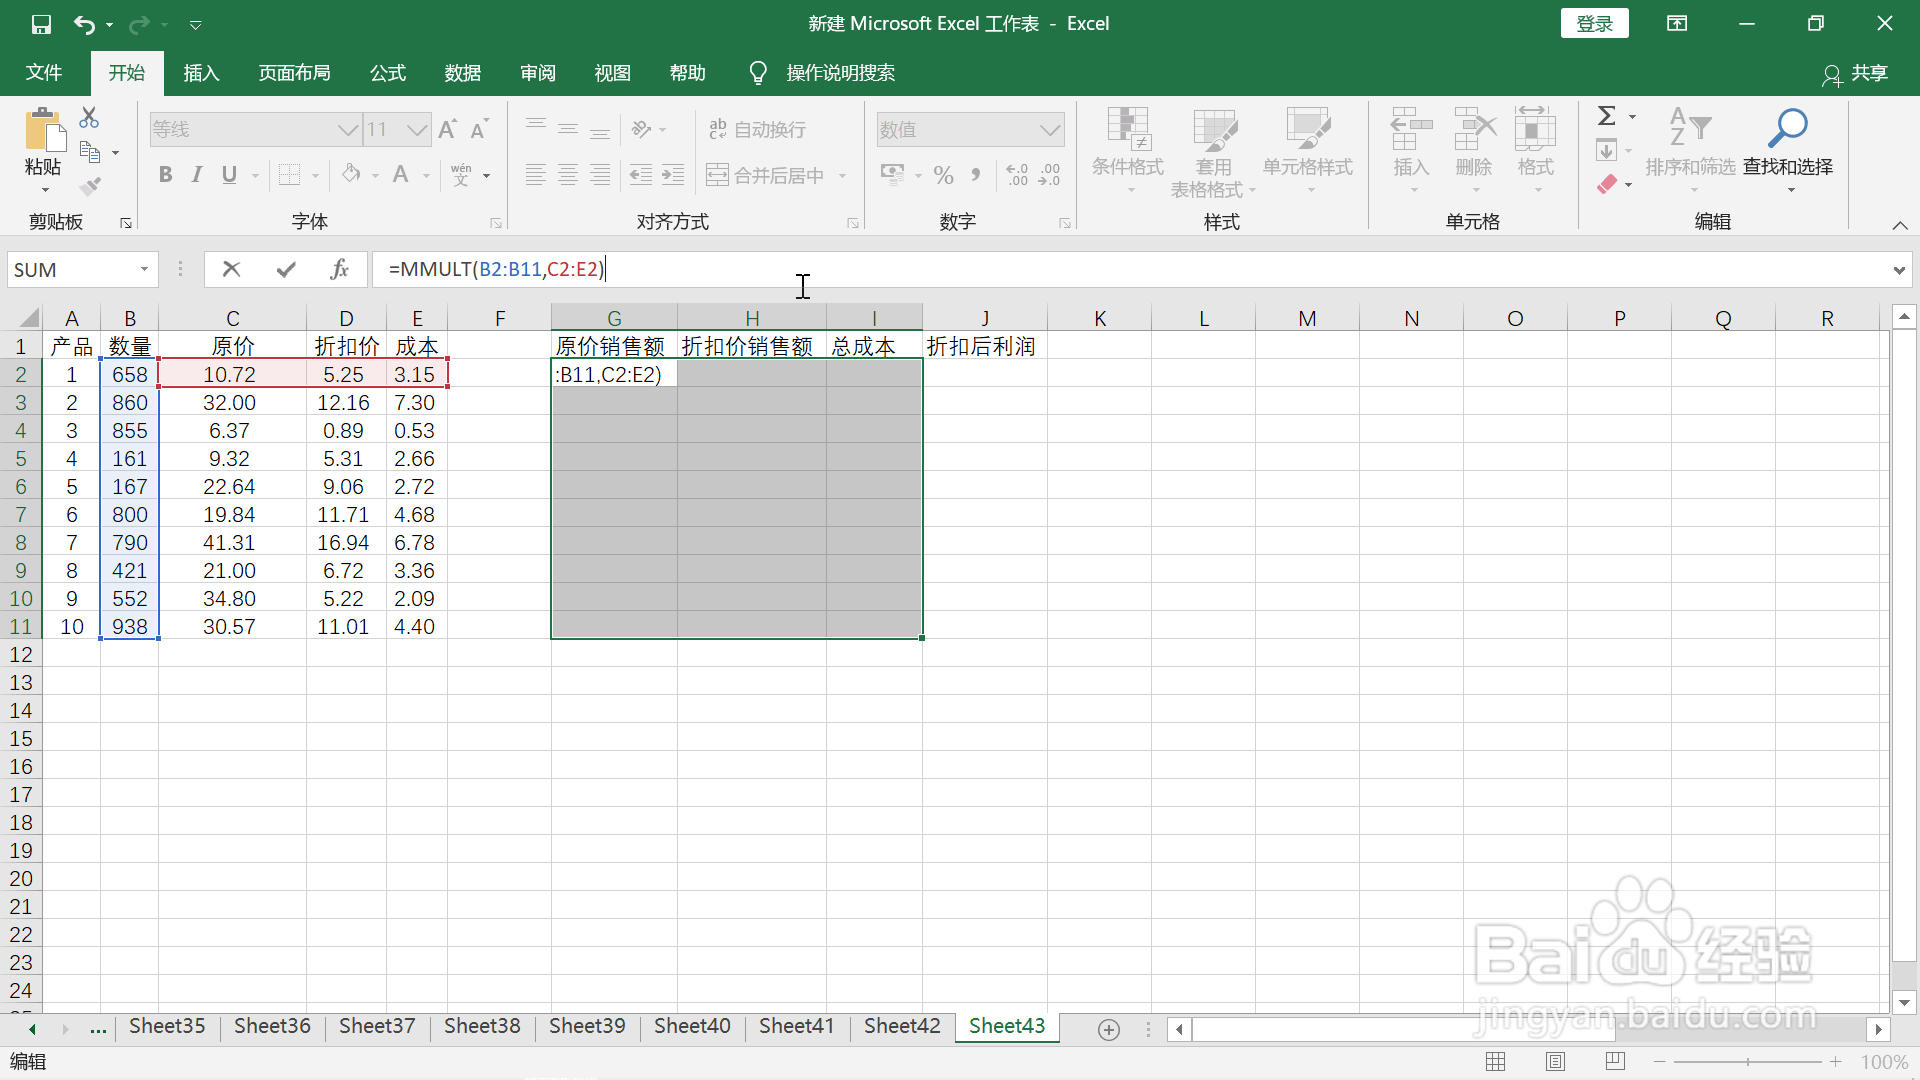Confirm formula with Enter checkmark icon
This screenshot has height=1080, width=1920.
[286, 269]
